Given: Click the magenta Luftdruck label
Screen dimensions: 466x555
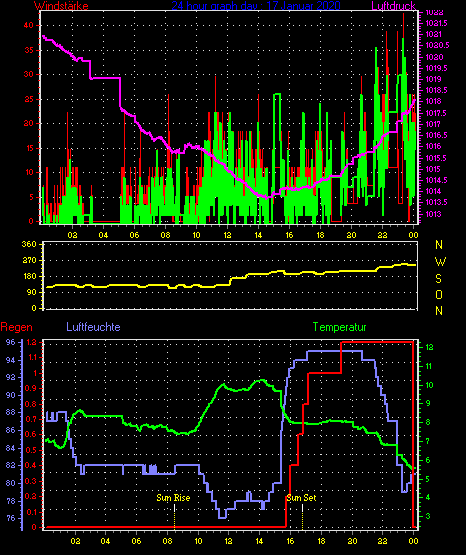Looking at the screenshot, I should pos(393,6).
